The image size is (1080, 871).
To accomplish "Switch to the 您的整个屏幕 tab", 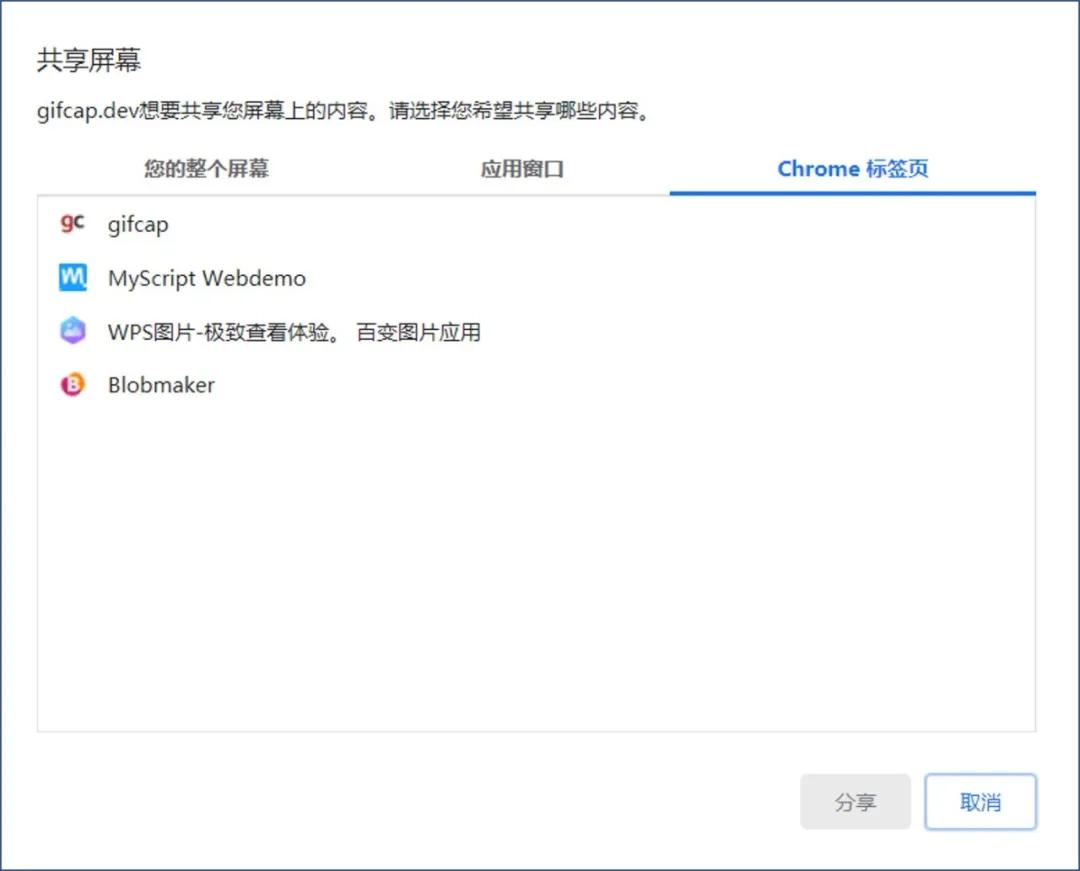I will (205, 169).
